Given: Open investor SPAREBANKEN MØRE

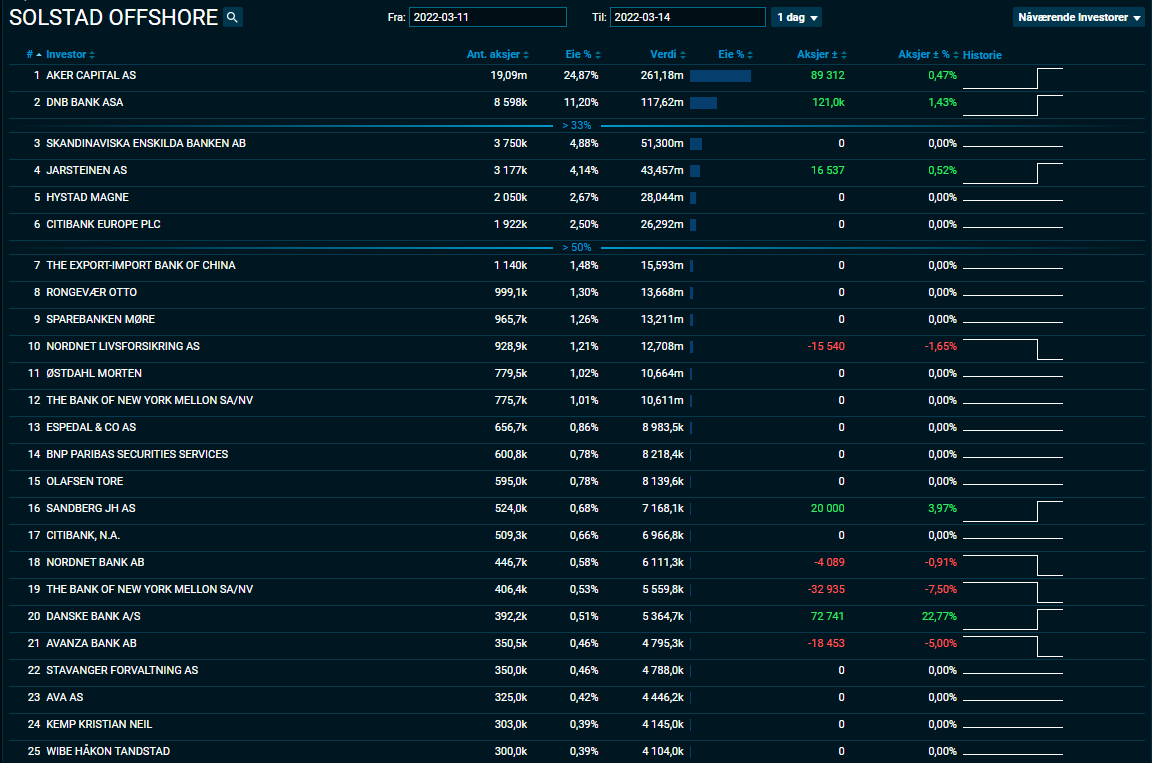Looking at the screenshot, I should click(x=101, y=319).
